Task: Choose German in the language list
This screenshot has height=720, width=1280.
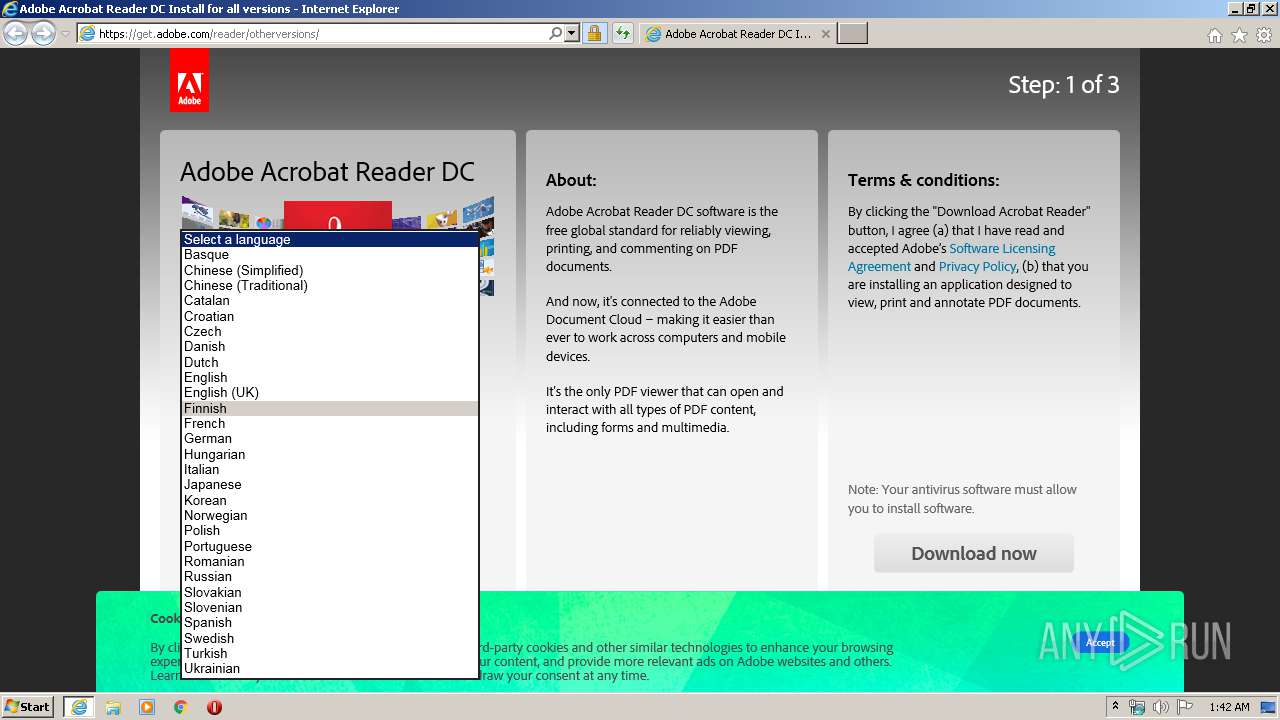Action: point(330,439)
